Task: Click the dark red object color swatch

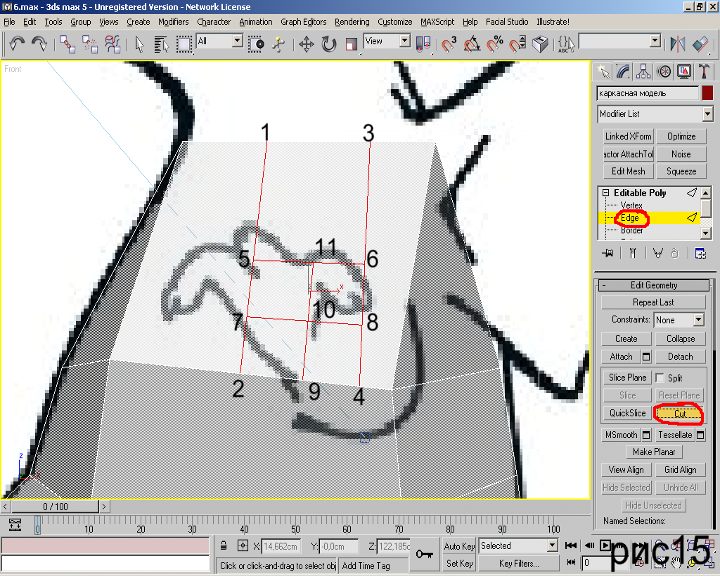Action: 708,93
